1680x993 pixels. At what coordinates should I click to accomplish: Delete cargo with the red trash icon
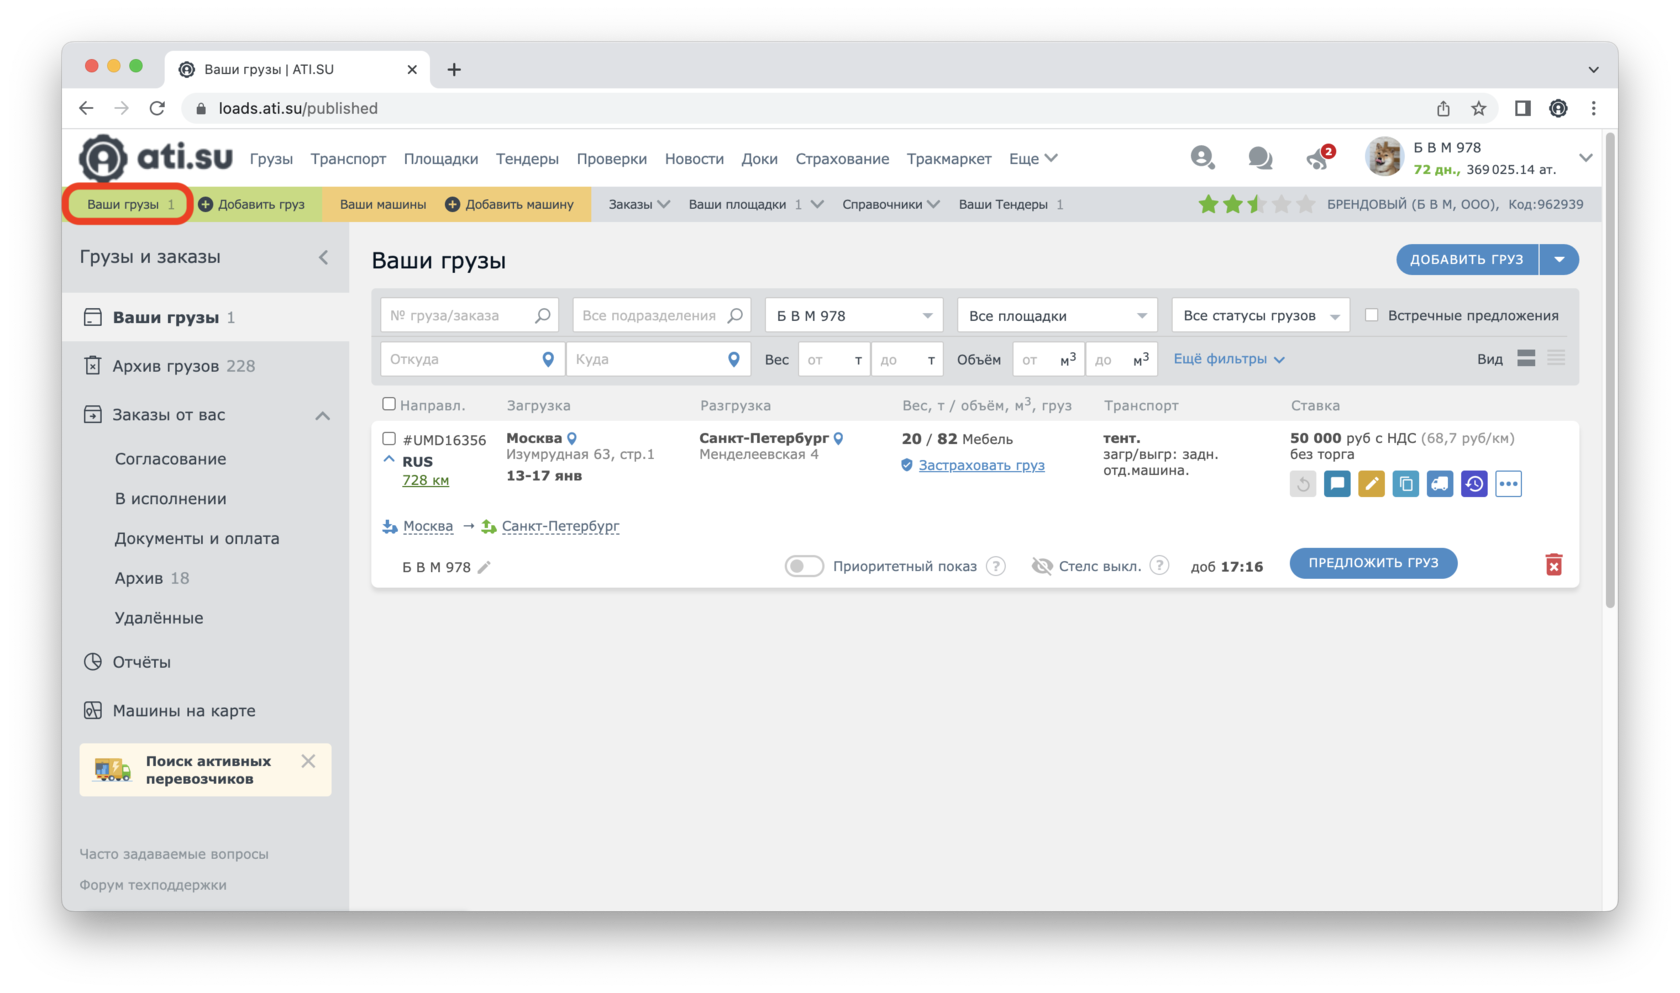tap(1553, 565)
